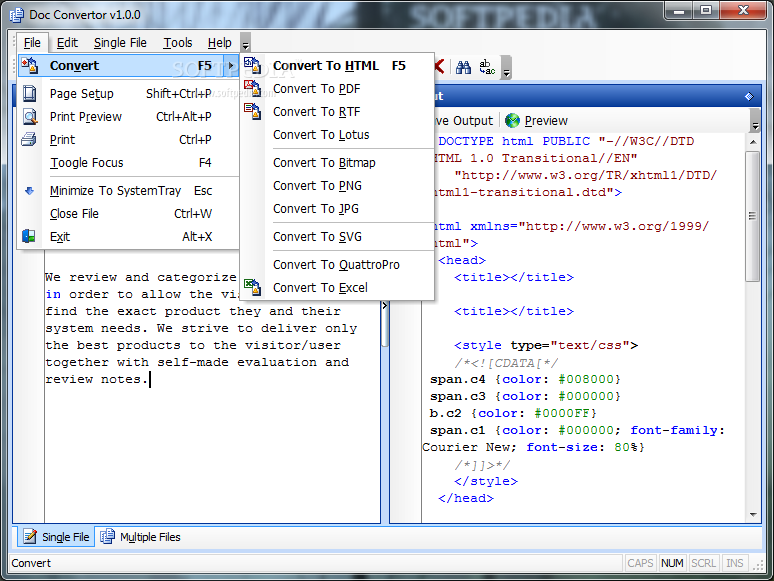Image resolution: width=774 pixels, height=581 pixels.
Task: Open the Output toolbar overflow dropdown
Action: (755, 121)
